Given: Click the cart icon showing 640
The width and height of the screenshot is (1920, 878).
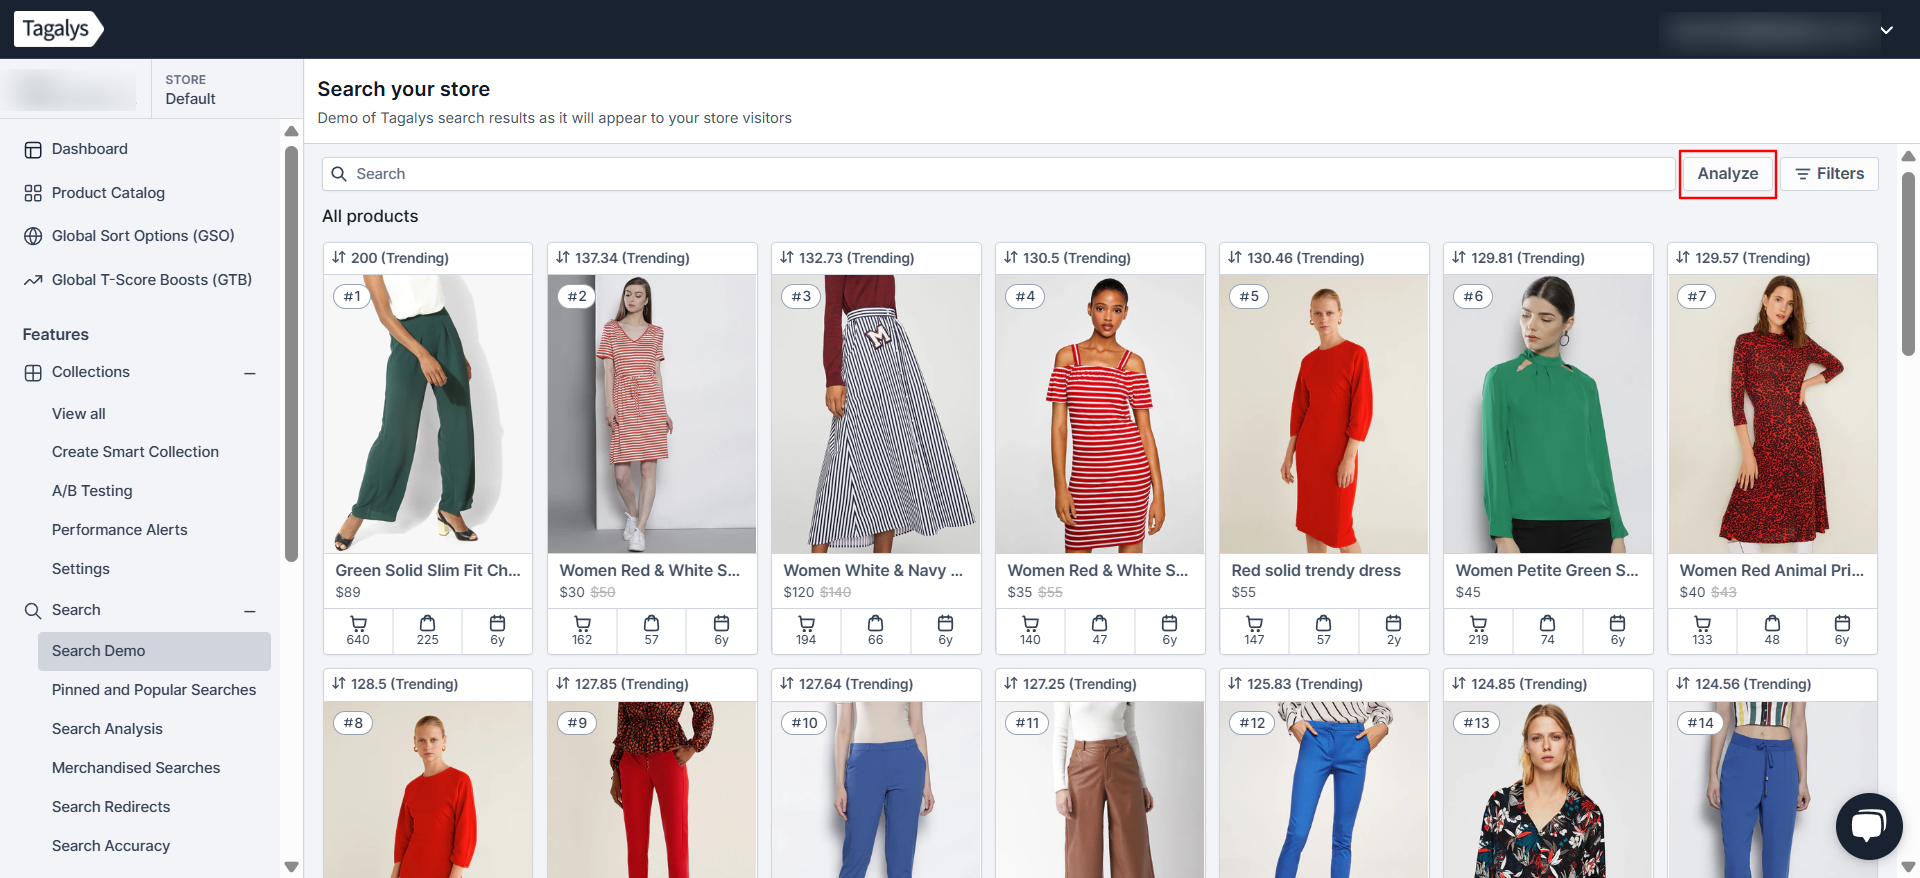Looking at the screenshot, I should [358, 623].
